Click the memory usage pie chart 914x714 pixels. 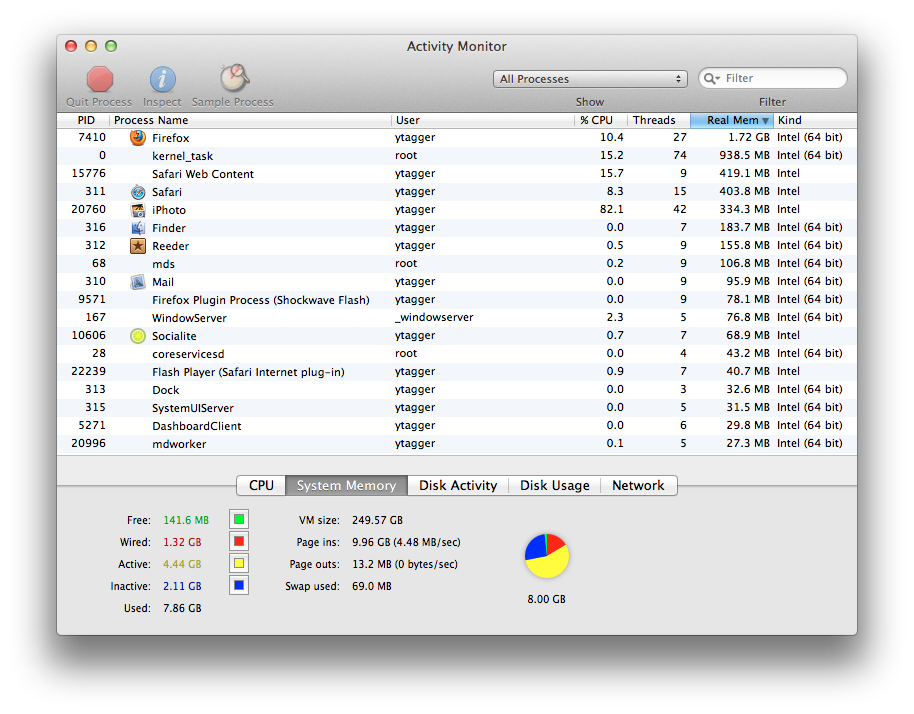[547, 555]
